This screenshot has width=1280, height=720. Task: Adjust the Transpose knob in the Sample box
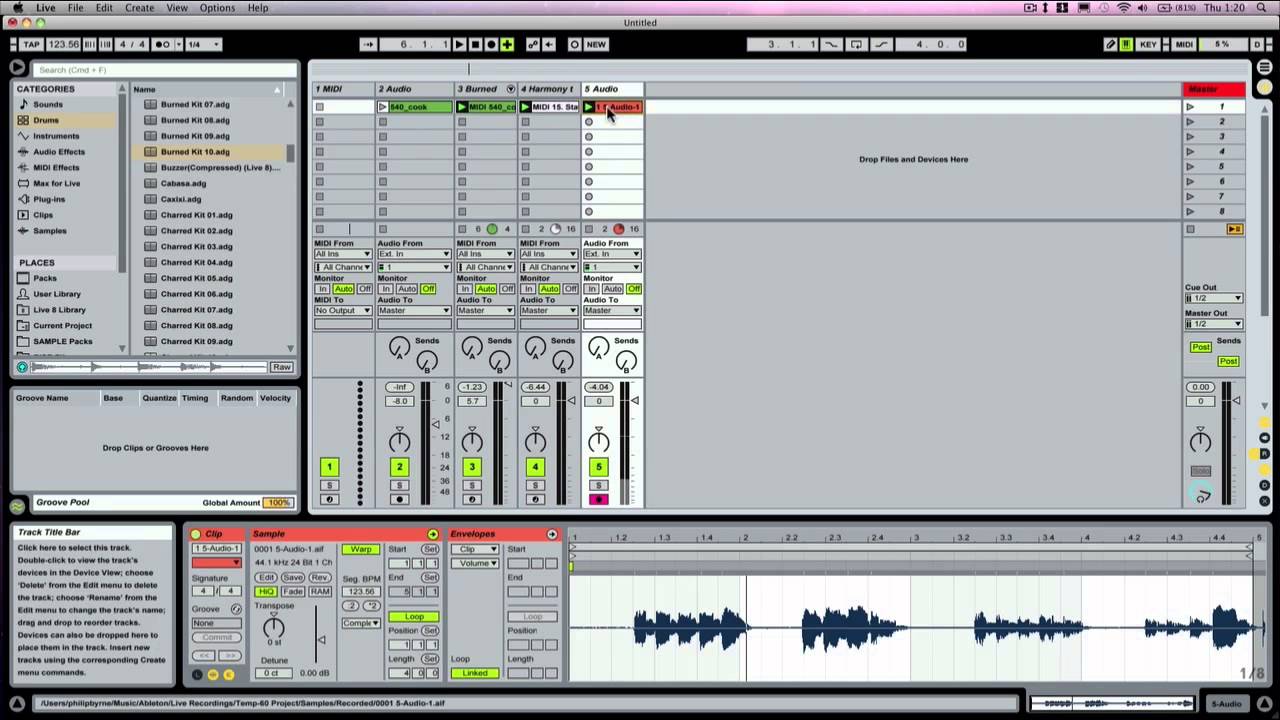(273, 628)
